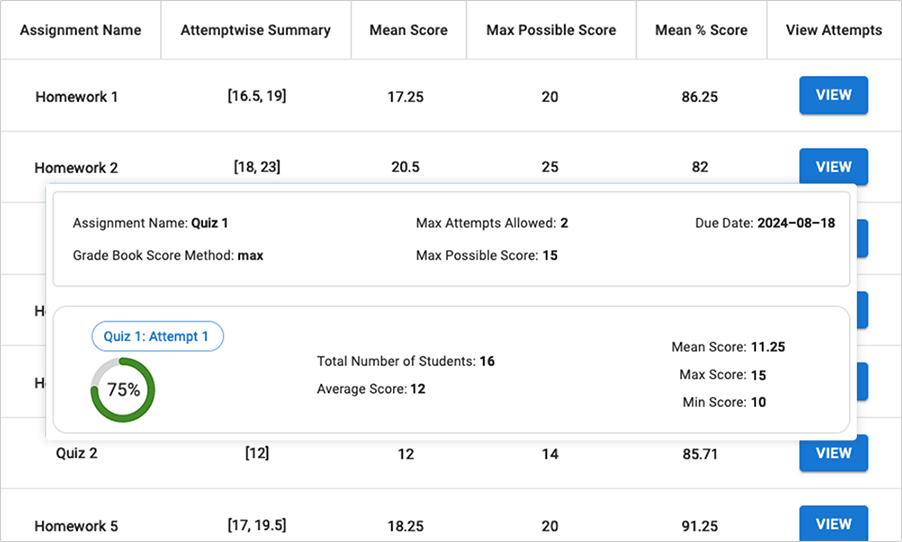The height and width of the screenshot is (542, 902).
Task: Click the Mean % Score column header
Action: (701, 30)
